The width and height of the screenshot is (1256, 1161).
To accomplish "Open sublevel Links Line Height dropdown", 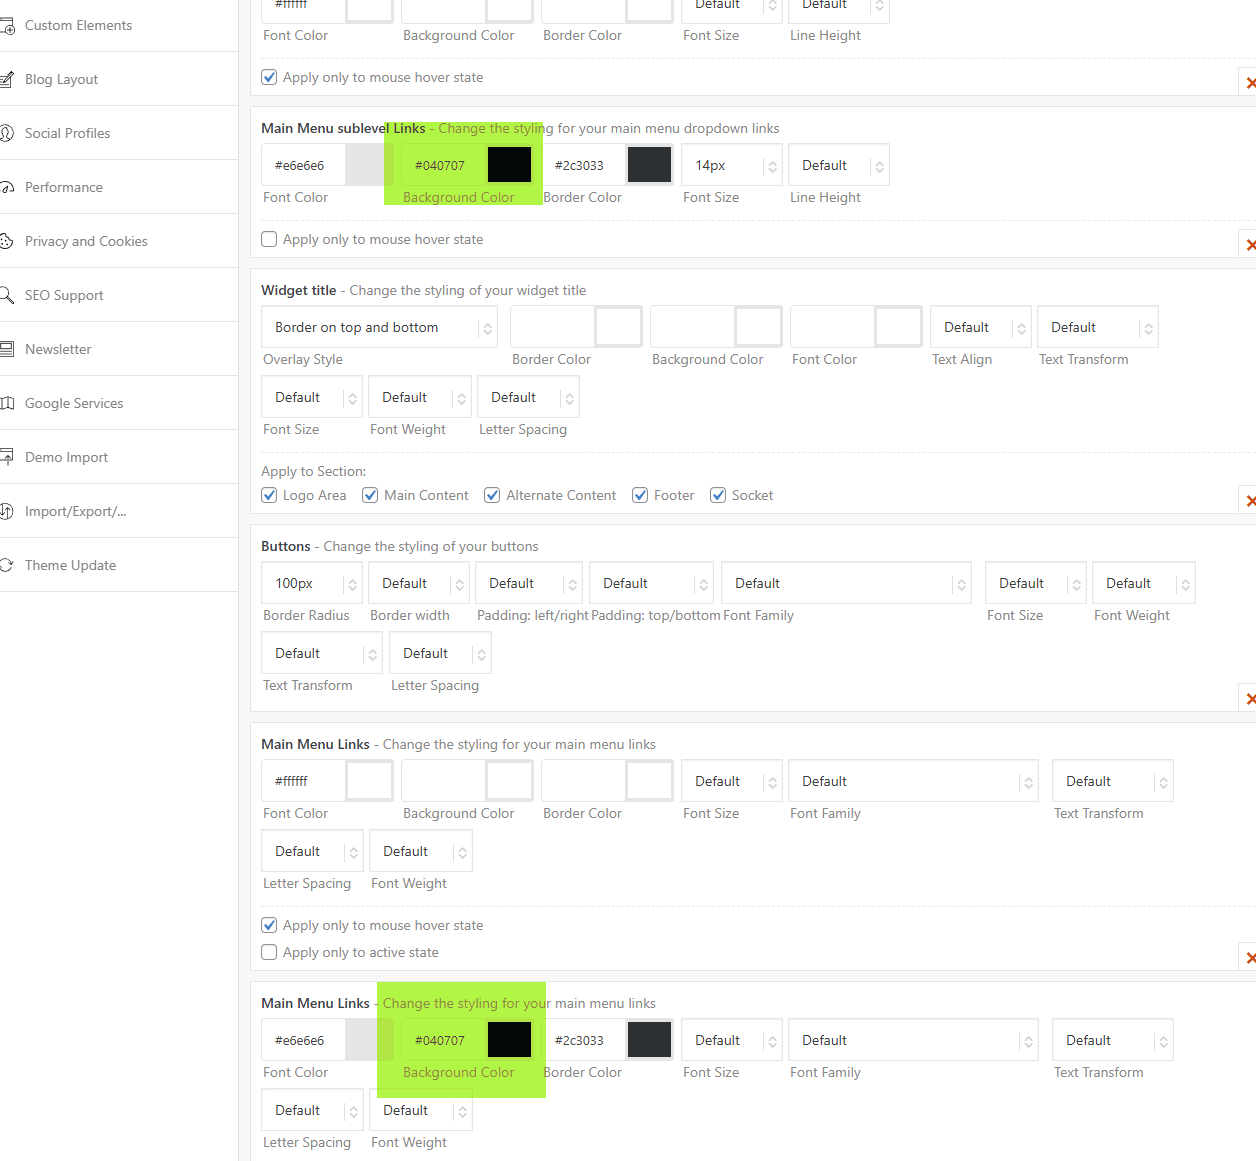I will coord(839,165).
